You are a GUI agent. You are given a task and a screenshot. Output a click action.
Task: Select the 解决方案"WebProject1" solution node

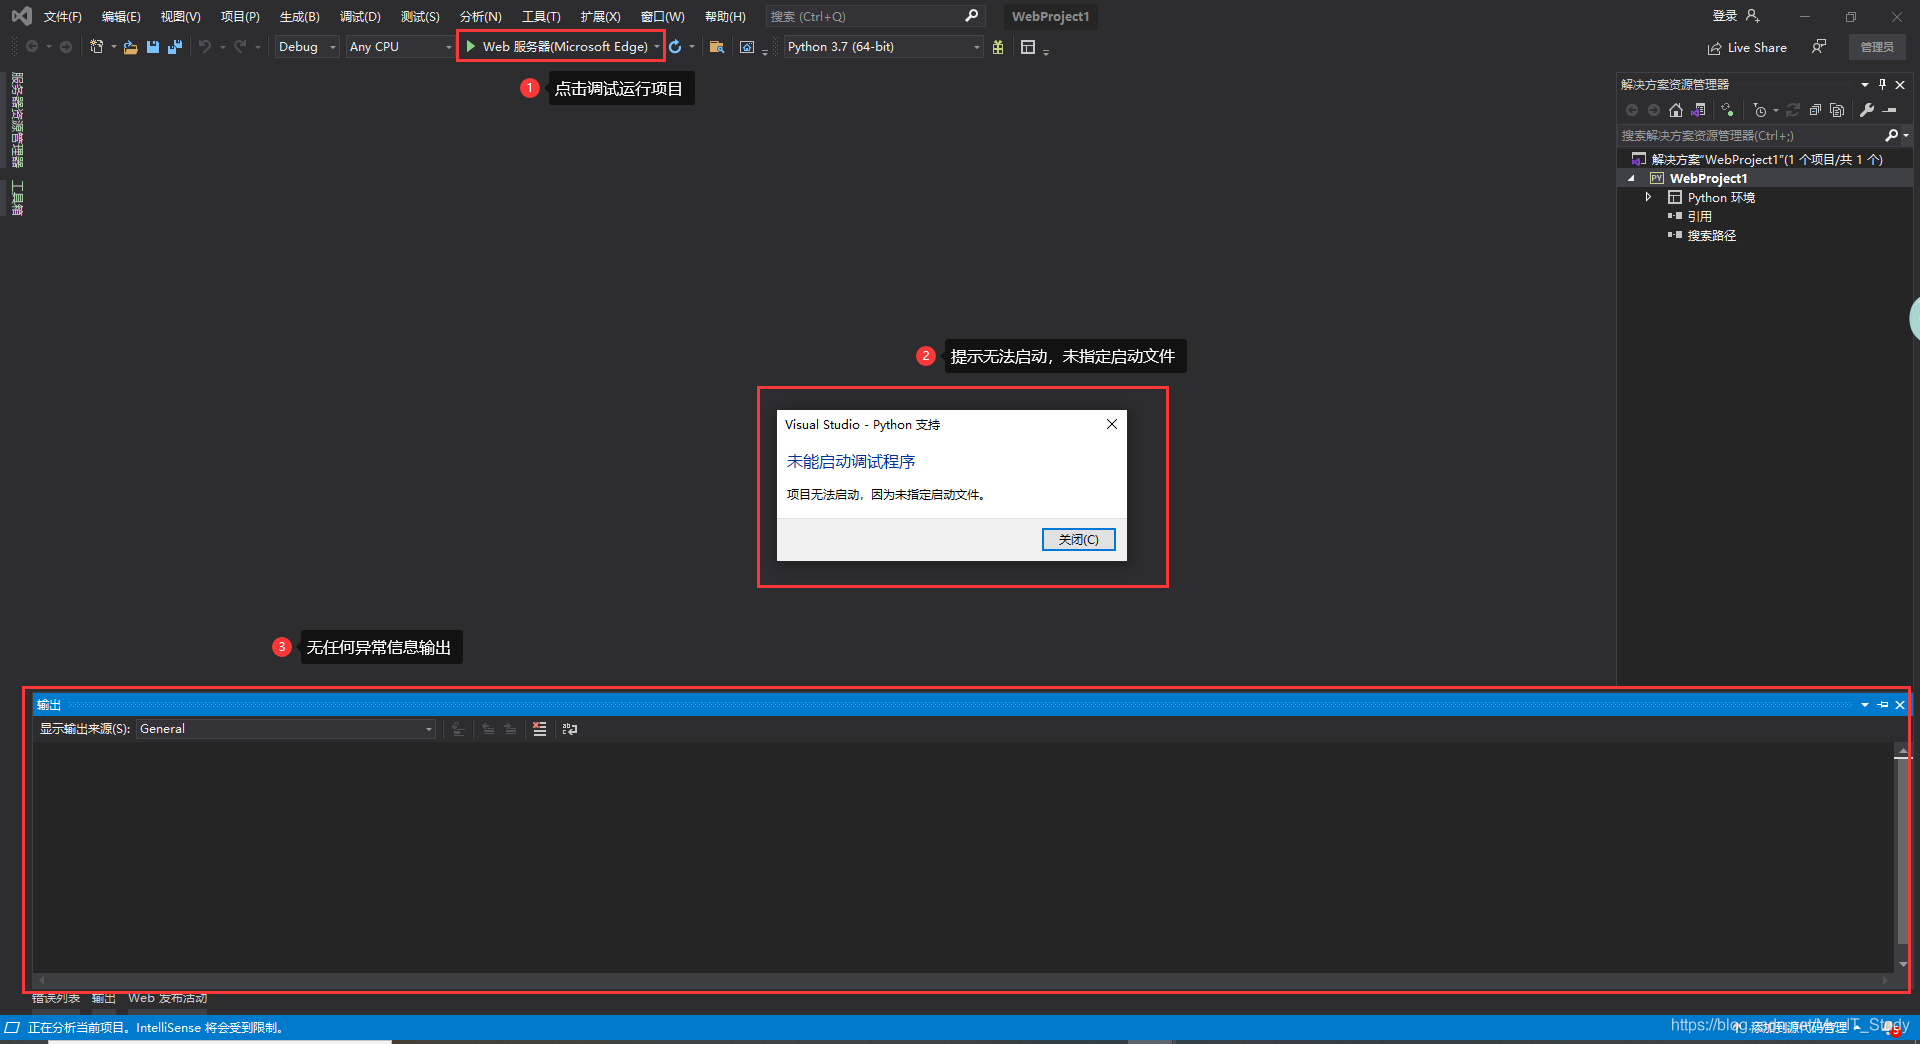[1767, 160]
